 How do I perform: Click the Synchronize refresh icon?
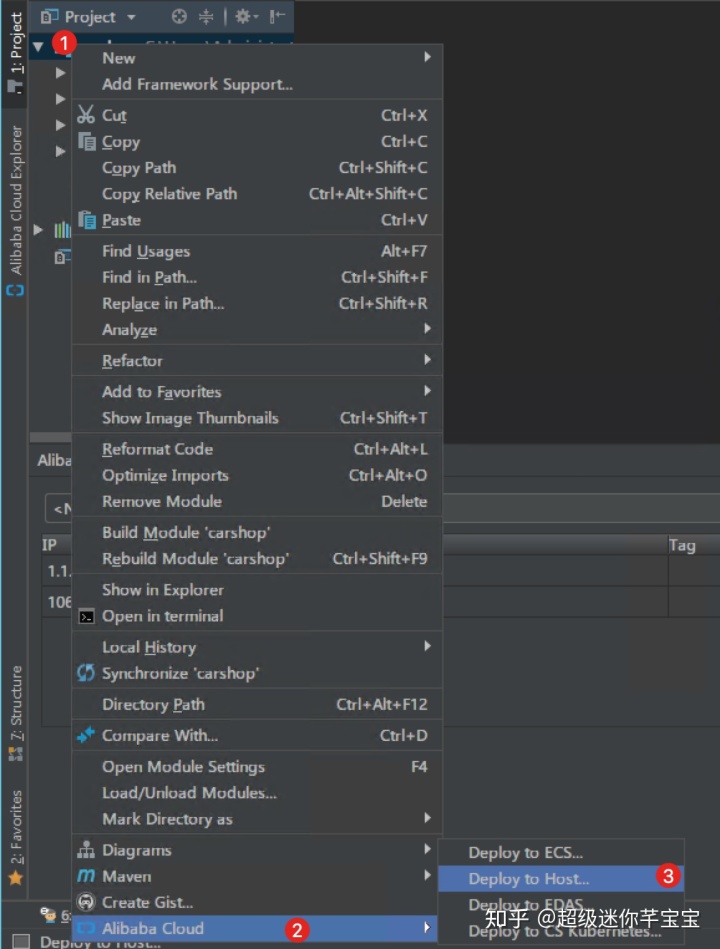(x=86, y=672)
